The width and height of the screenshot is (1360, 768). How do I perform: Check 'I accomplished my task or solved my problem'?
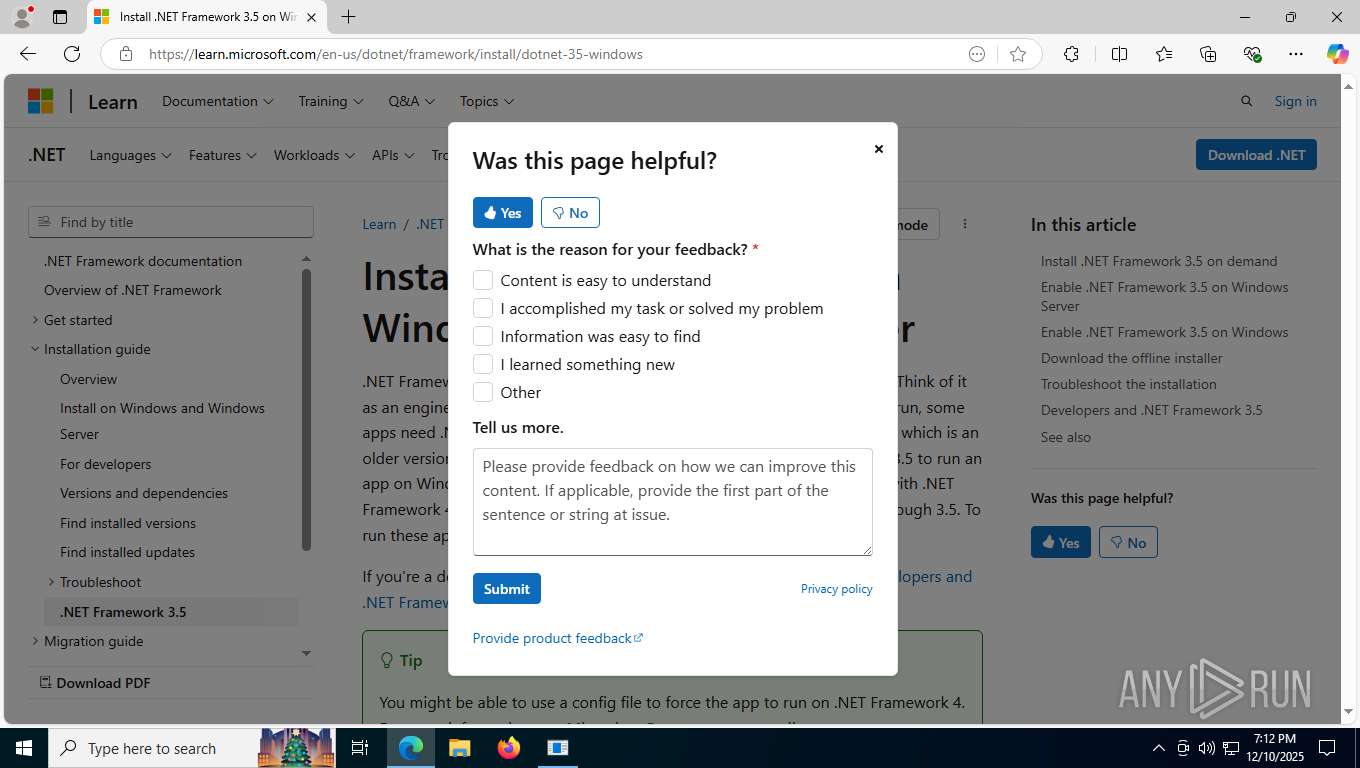[483, 308]
